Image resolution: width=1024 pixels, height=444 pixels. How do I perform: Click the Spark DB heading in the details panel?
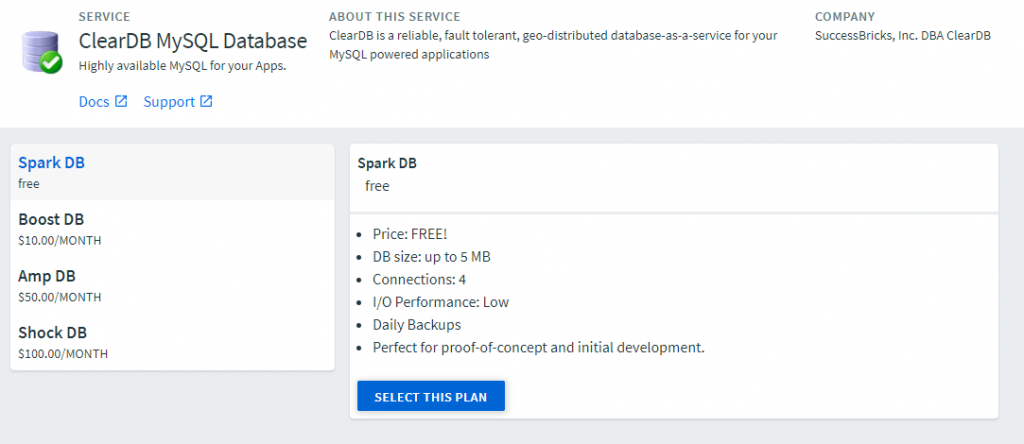click(x=387, y=163)
